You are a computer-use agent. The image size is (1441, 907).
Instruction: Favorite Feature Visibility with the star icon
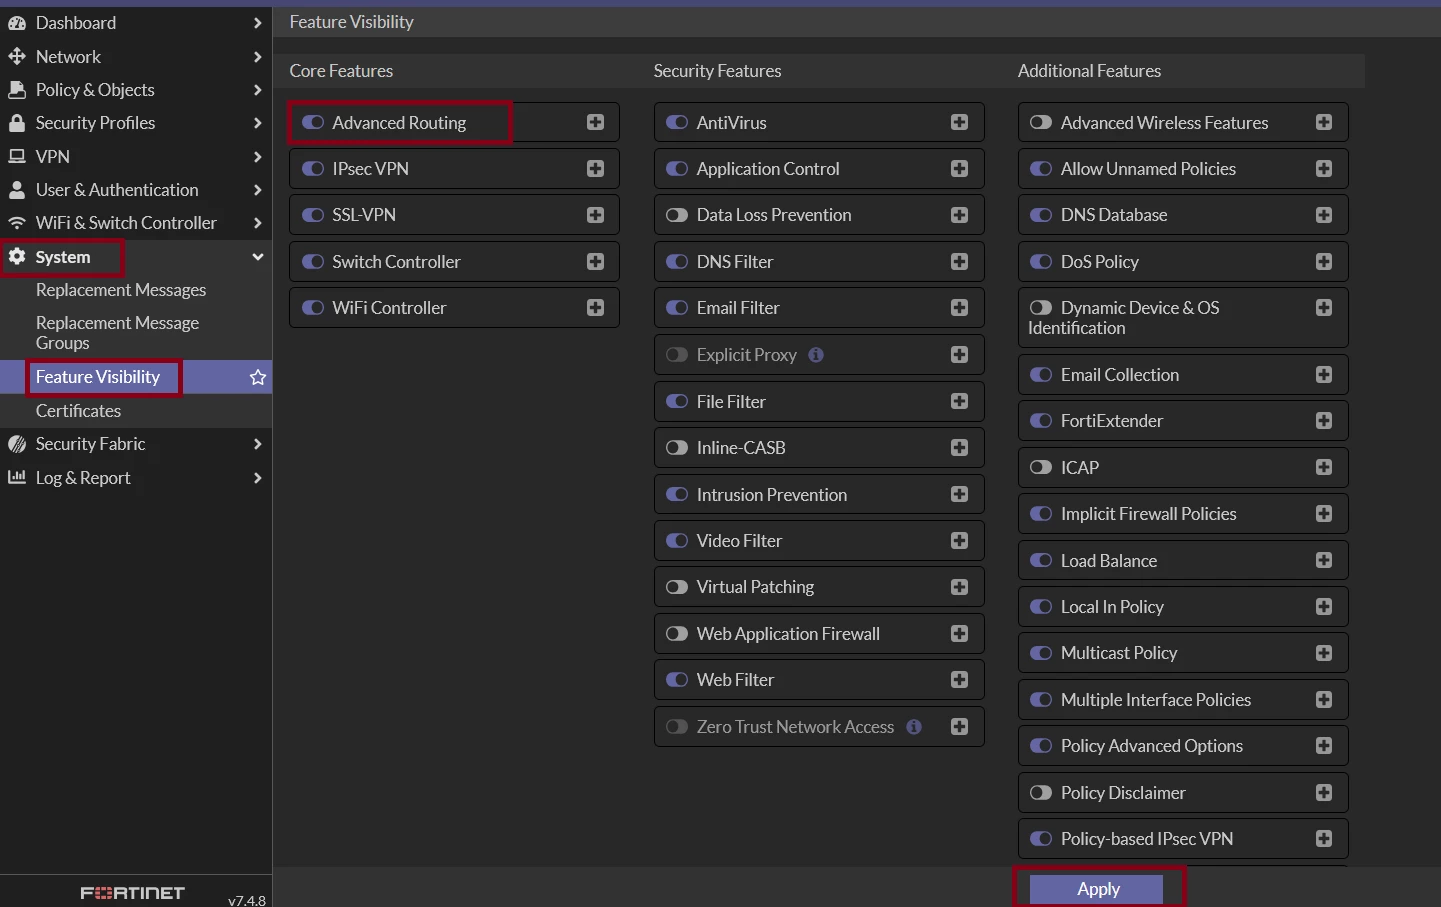pos(258,377)
